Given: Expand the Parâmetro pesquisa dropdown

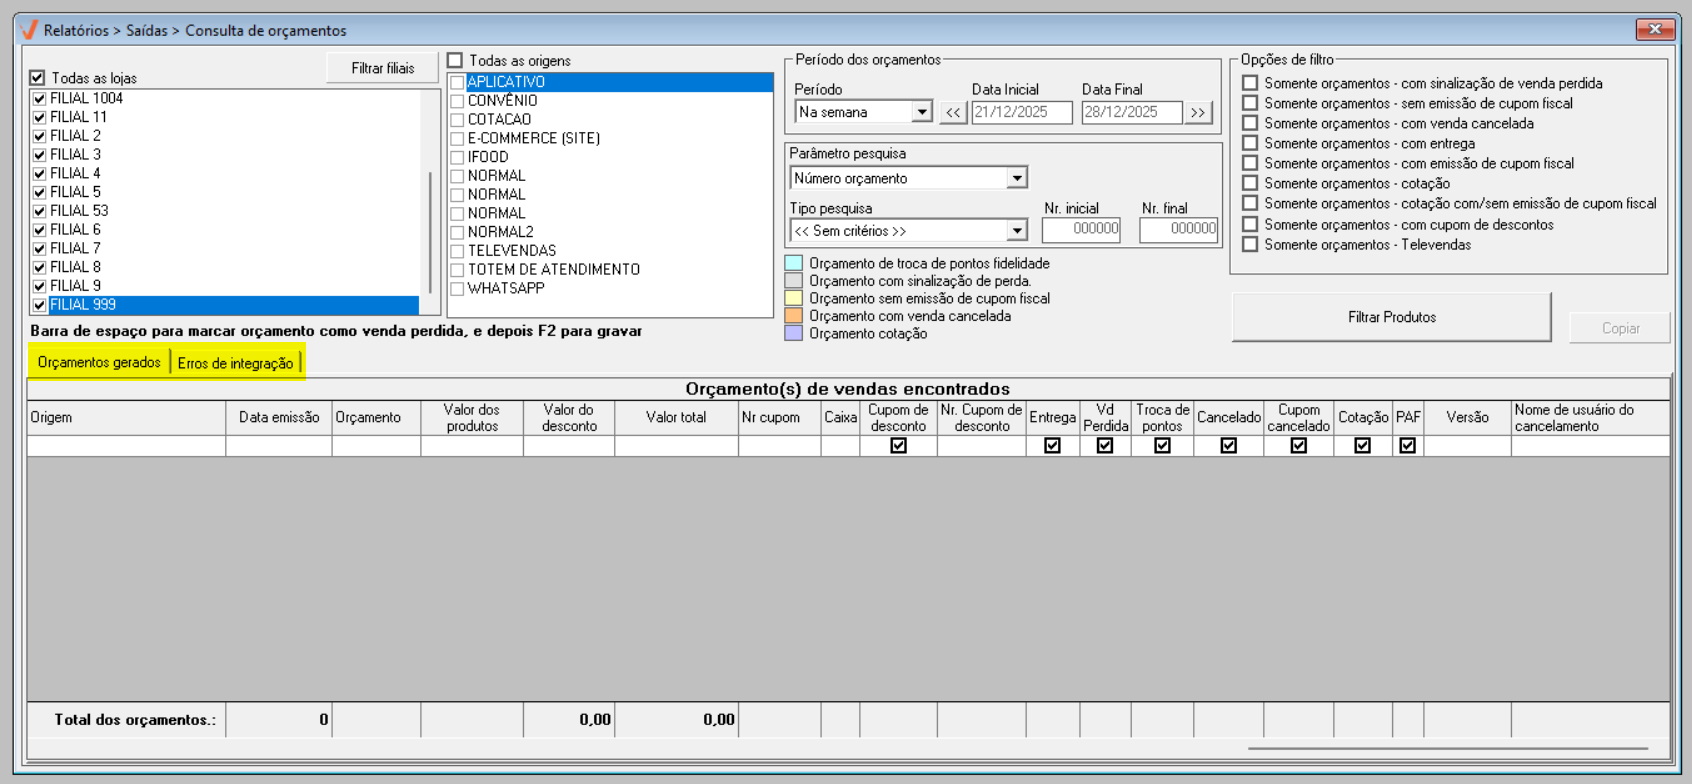Looking at the screenshot, I should [1016, 178].
